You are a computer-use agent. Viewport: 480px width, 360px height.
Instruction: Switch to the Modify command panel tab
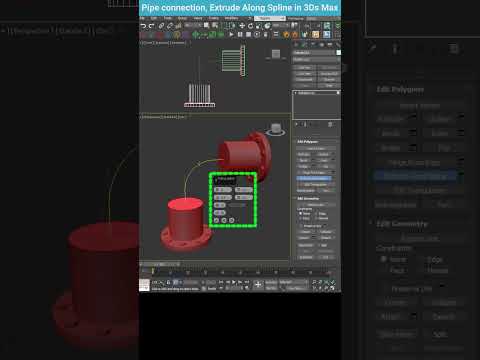304,44
